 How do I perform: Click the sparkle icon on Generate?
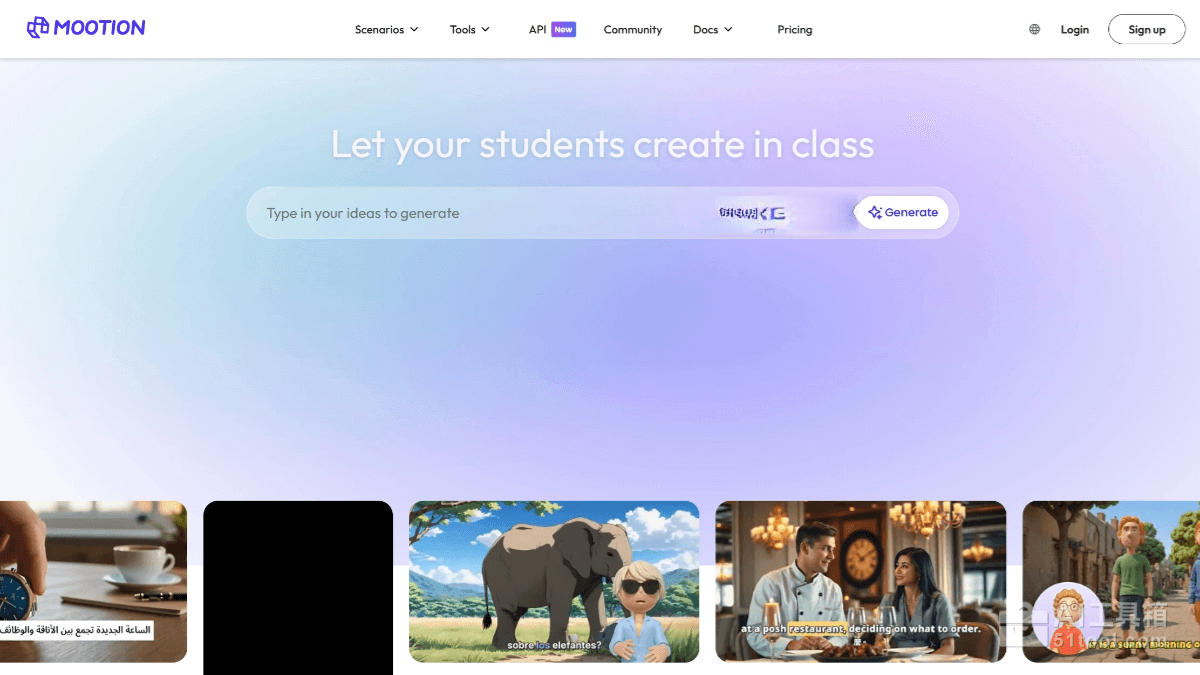[875, 212]
